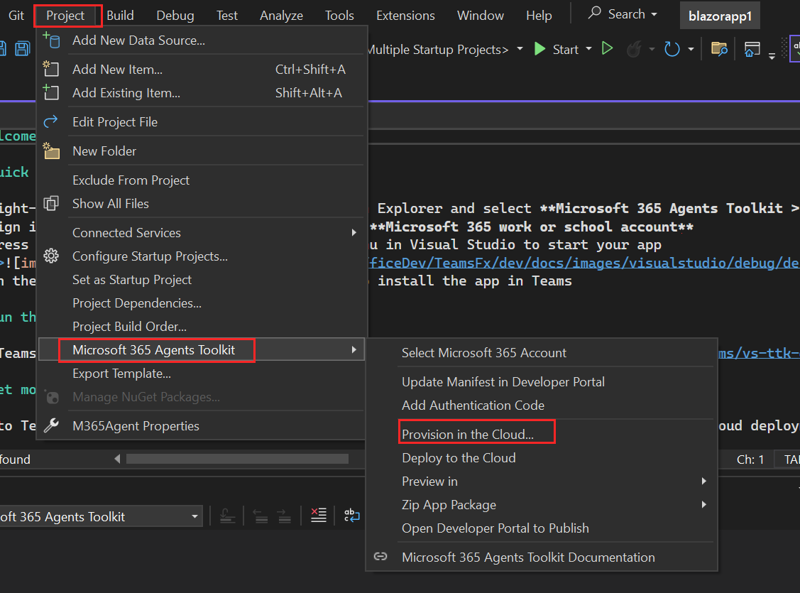800x593 pixels.
Task: Click the Add Existing Item icon
Action: 51,92
